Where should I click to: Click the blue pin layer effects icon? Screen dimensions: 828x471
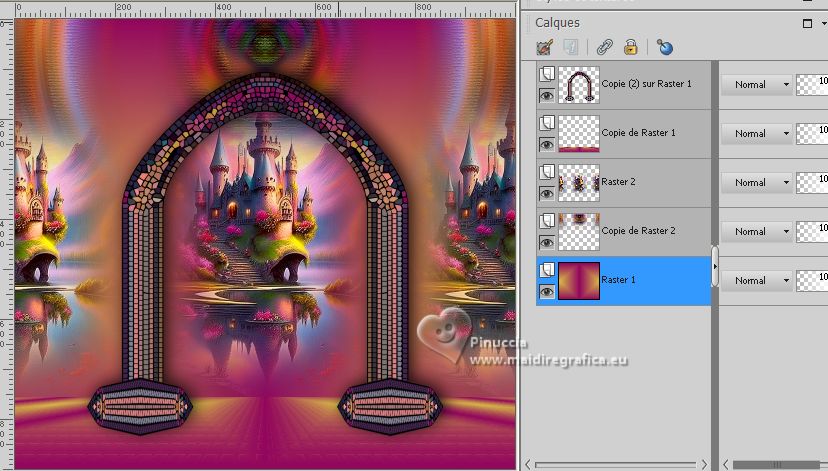(x=665, y=48)
